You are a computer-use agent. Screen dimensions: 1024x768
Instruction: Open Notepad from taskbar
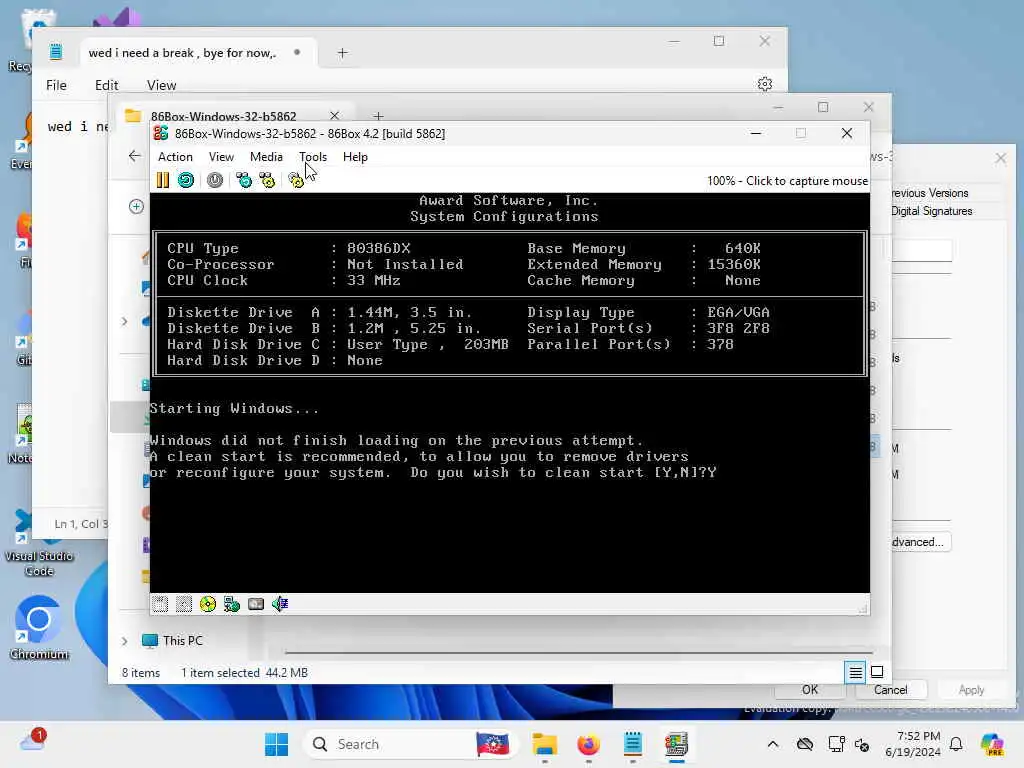(632, 744)
